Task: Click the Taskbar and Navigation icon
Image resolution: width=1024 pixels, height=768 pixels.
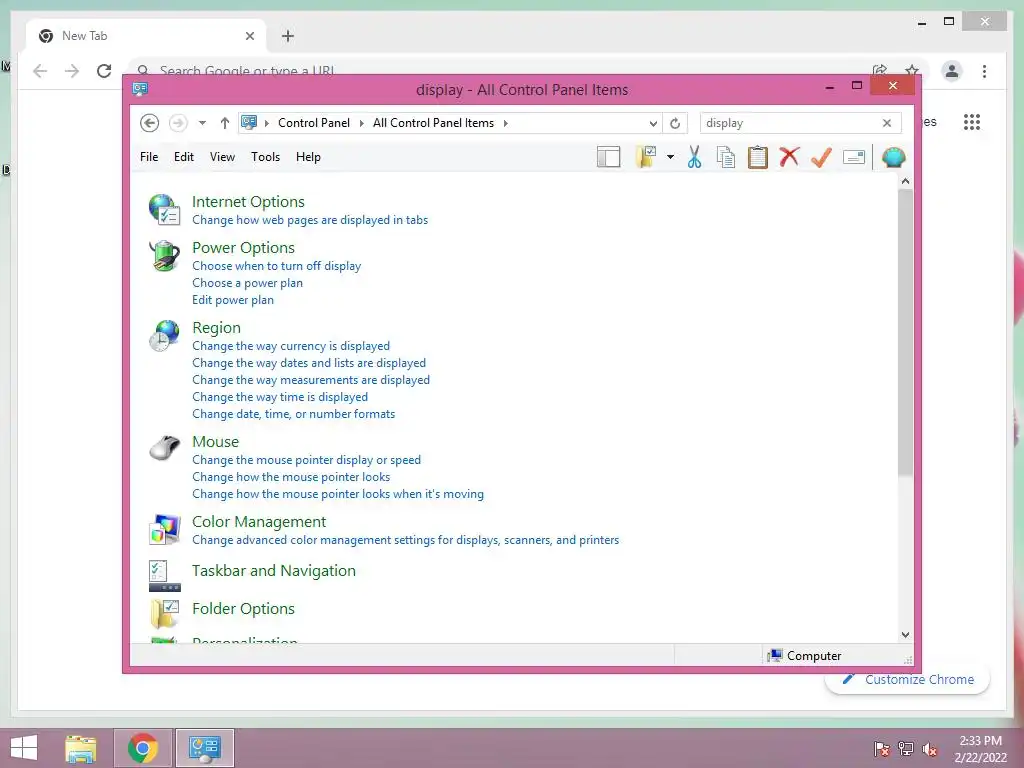Action: click(x=165, y=576)
